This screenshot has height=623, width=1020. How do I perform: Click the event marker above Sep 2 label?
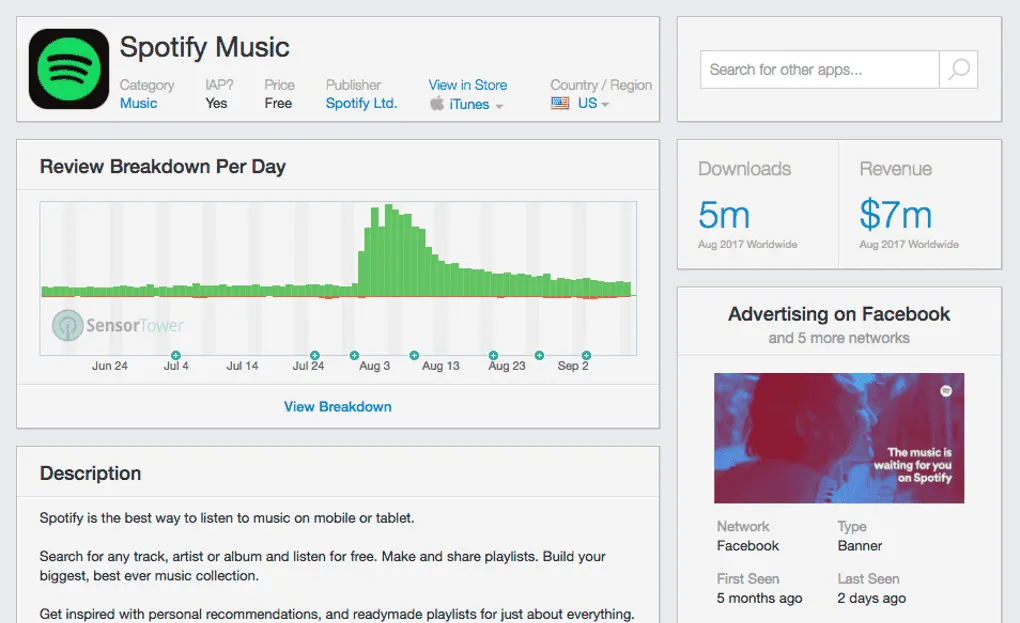[x=586, y=355]
